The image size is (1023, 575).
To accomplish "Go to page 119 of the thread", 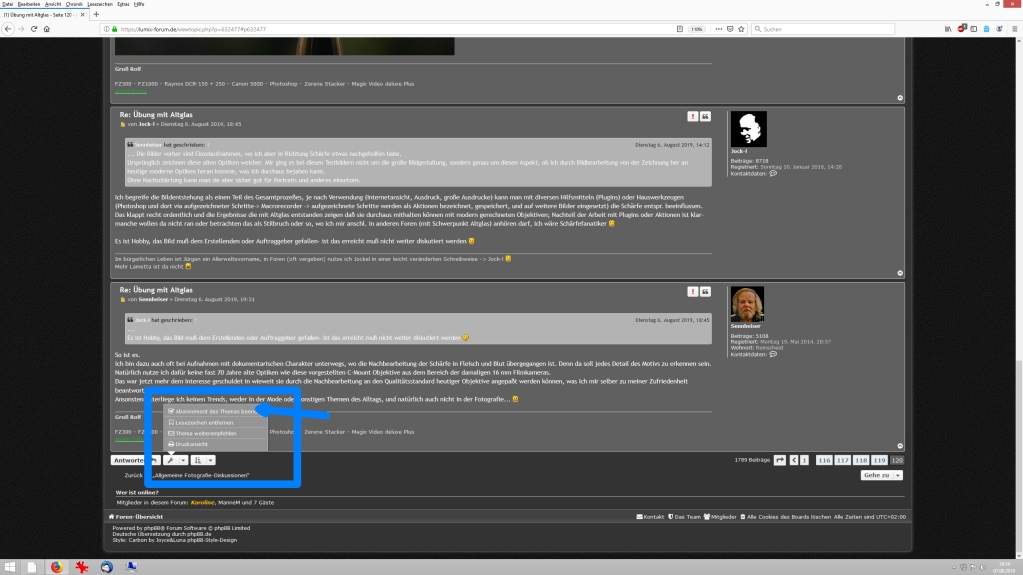I will (879, 460).
